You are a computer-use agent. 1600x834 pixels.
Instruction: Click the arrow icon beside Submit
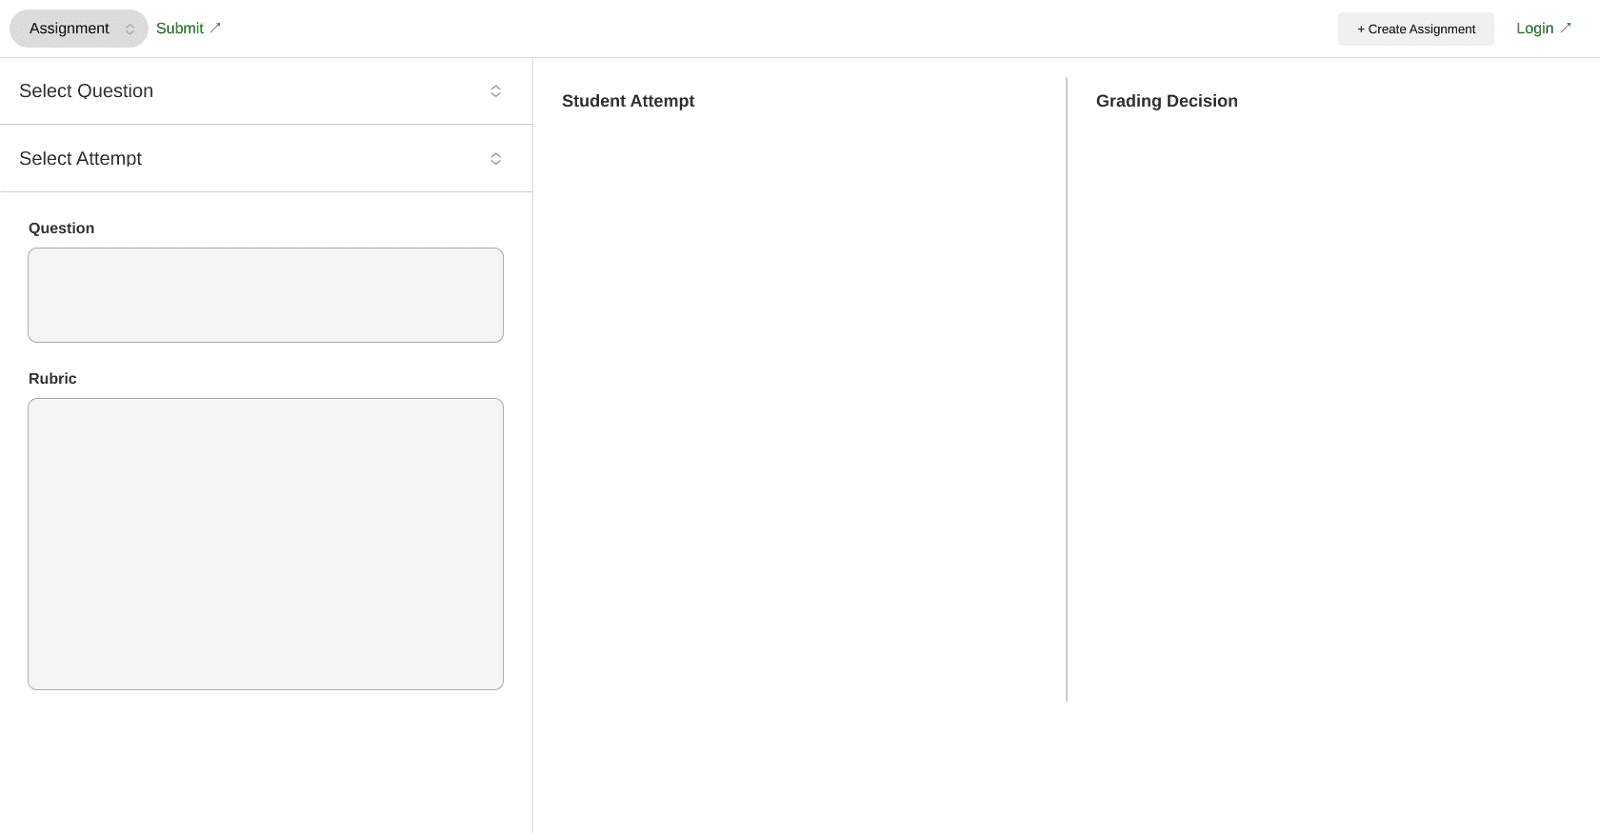click(215, 27)
